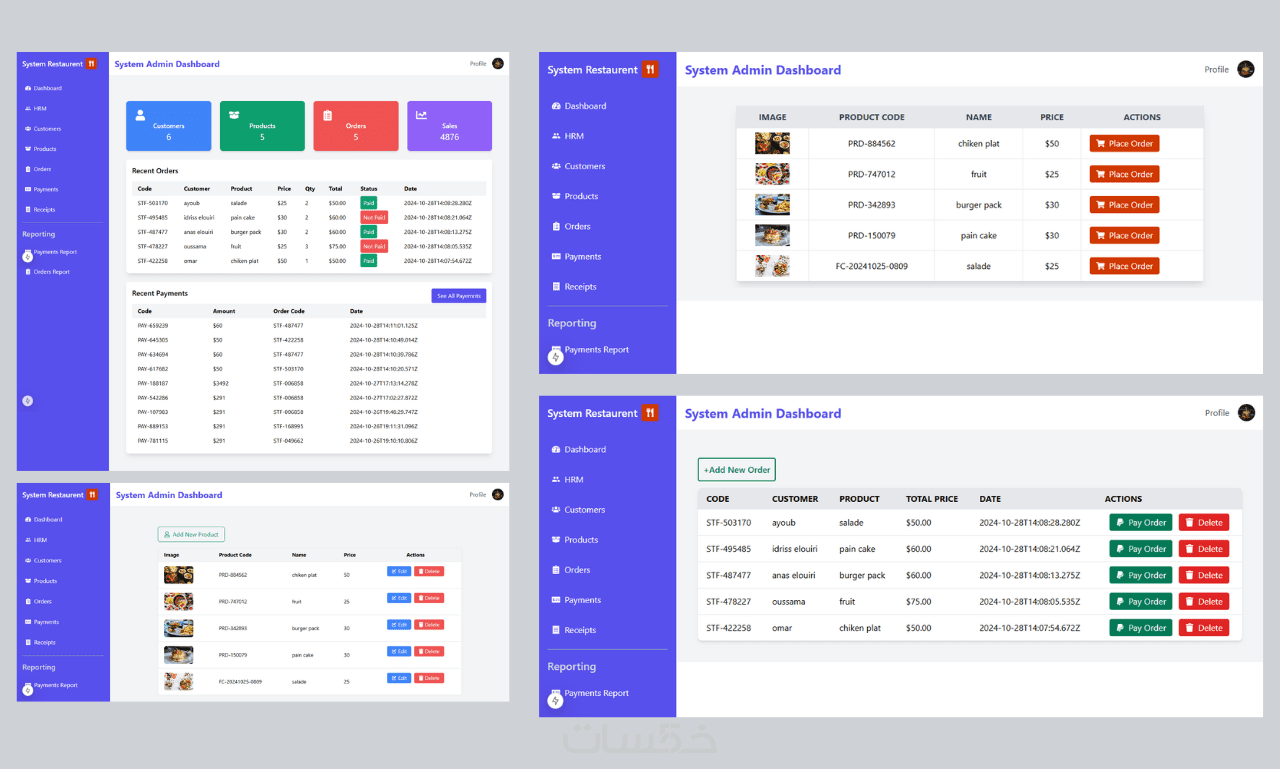Click the +Add New Order button
The height and width of the screenshot is (769, 1280).
(737, 470)
